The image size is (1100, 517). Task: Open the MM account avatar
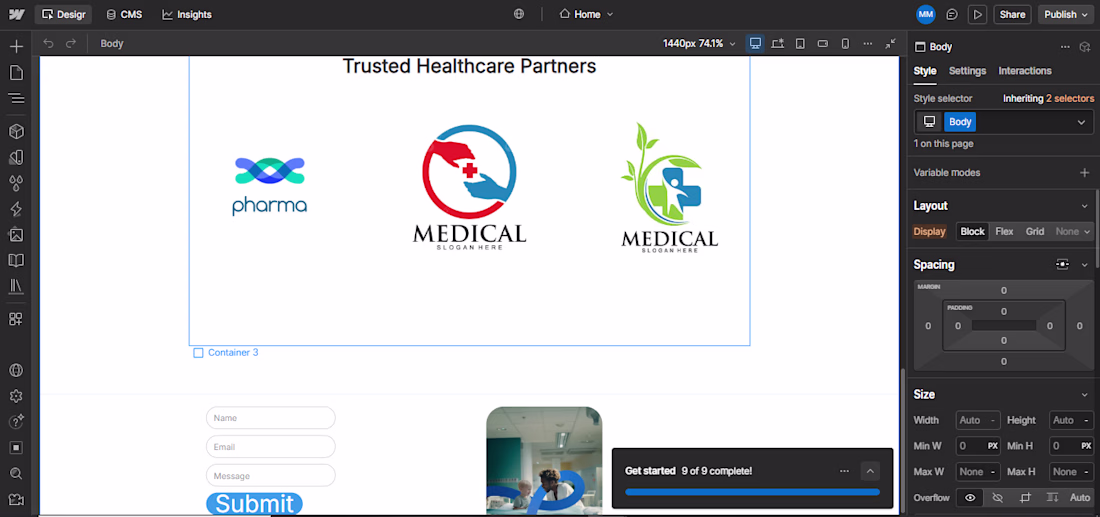[925, 14]
